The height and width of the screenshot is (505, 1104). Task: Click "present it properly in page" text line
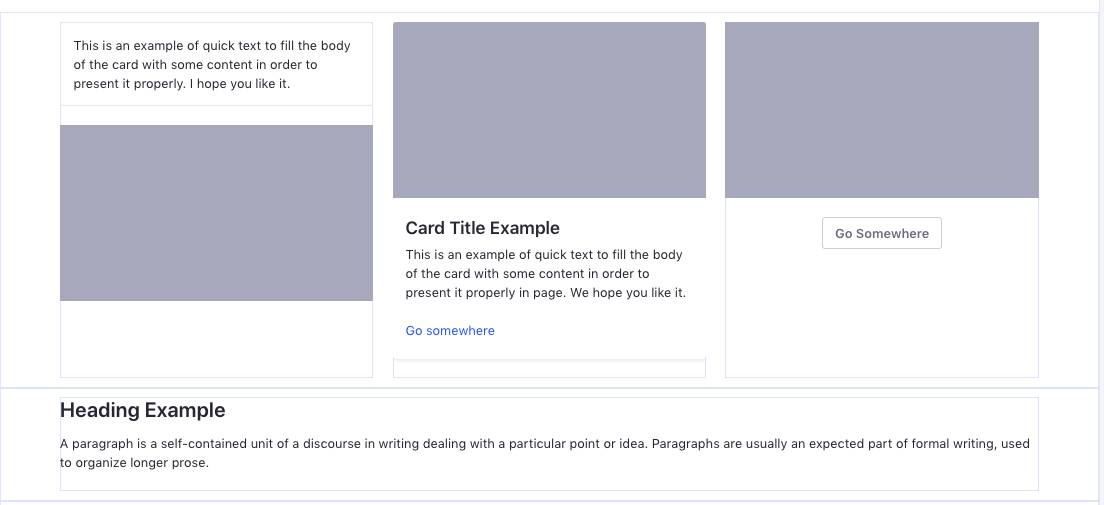(484, 292)
